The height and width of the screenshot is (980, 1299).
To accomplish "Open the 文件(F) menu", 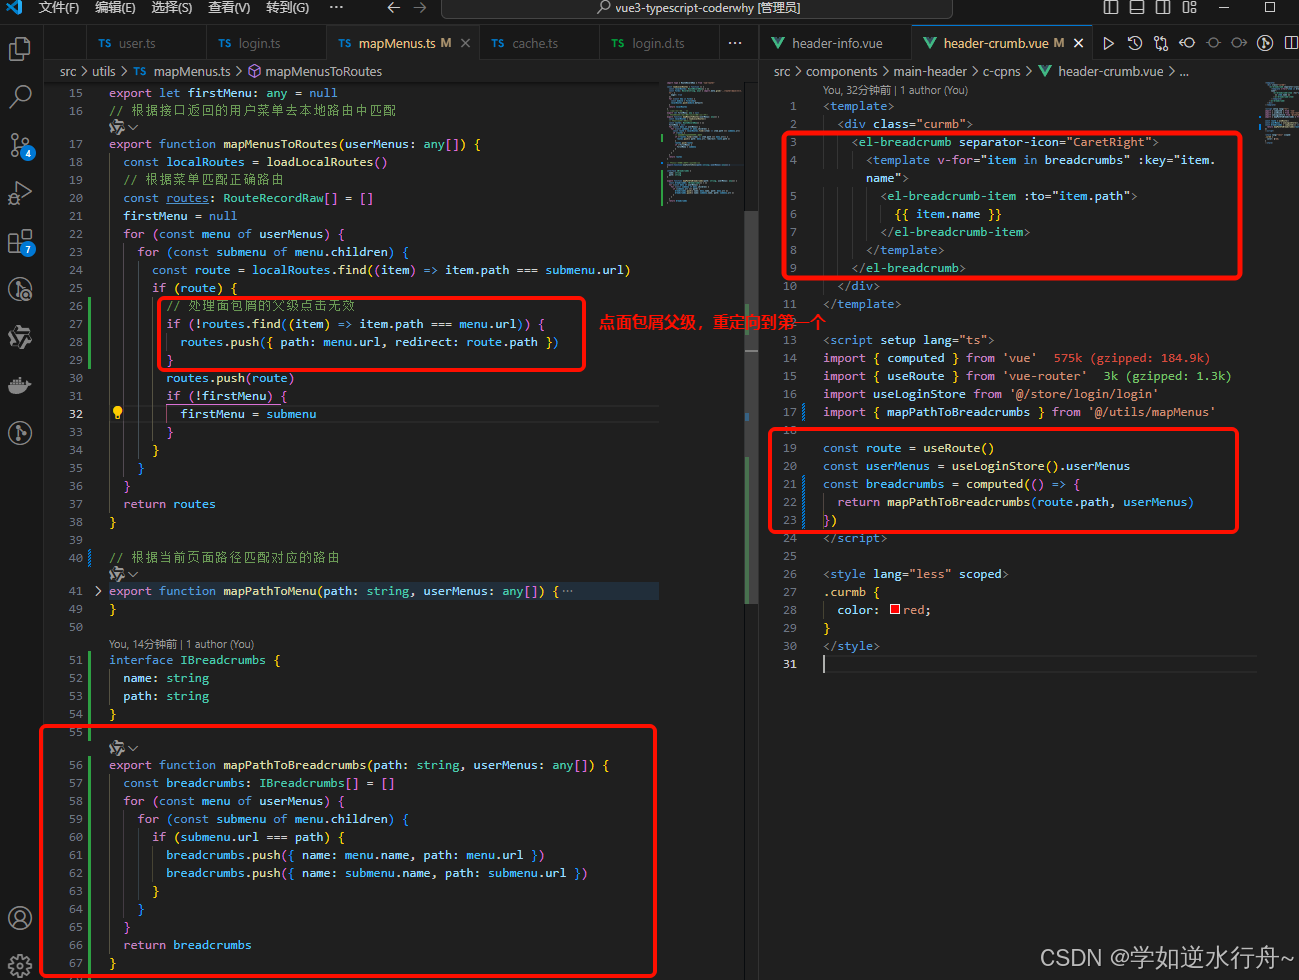I will click(59, 7).
